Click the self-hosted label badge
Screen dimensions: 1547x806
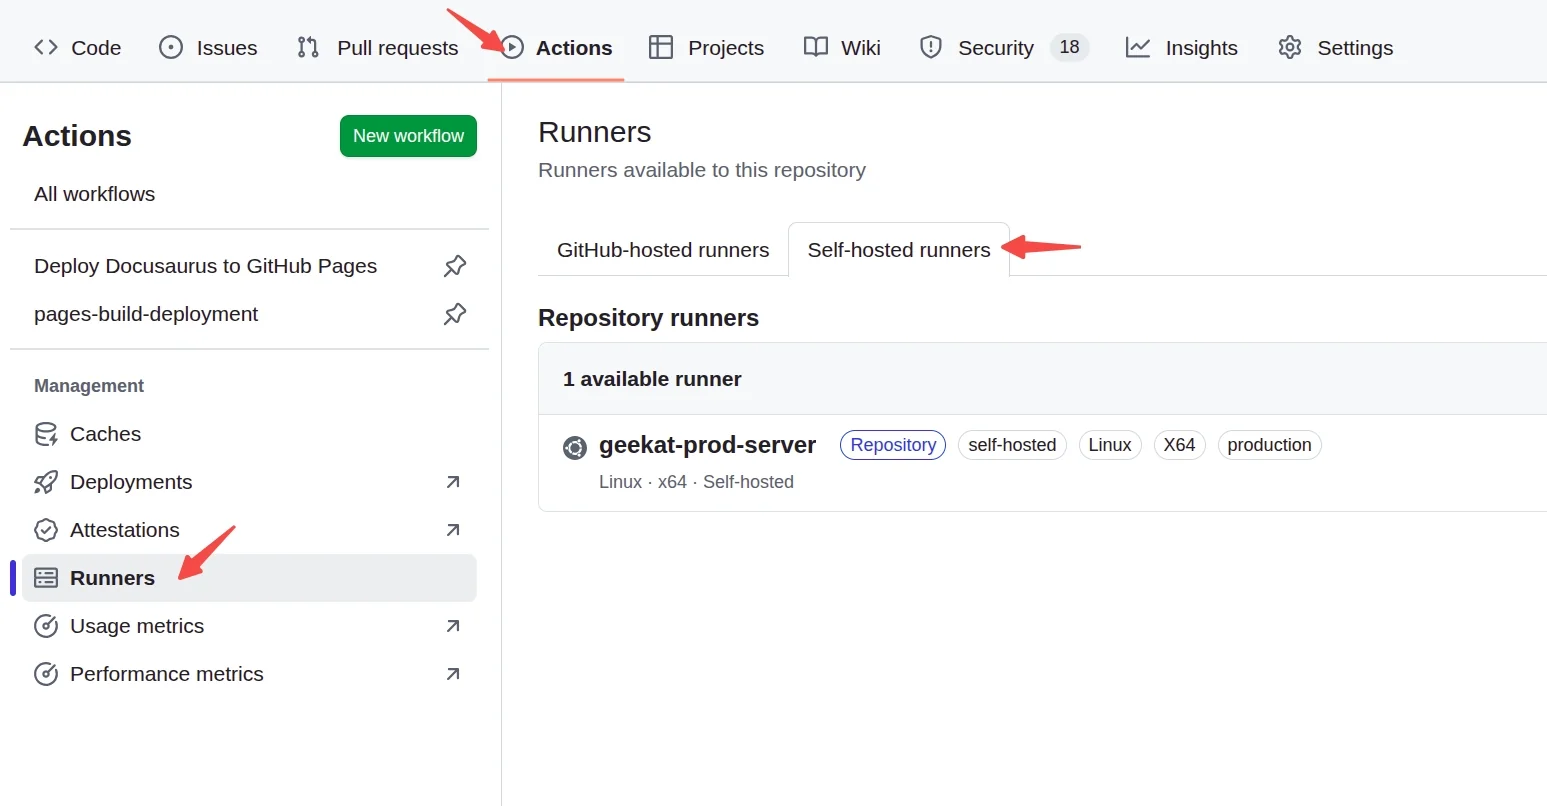(1012, 445)
